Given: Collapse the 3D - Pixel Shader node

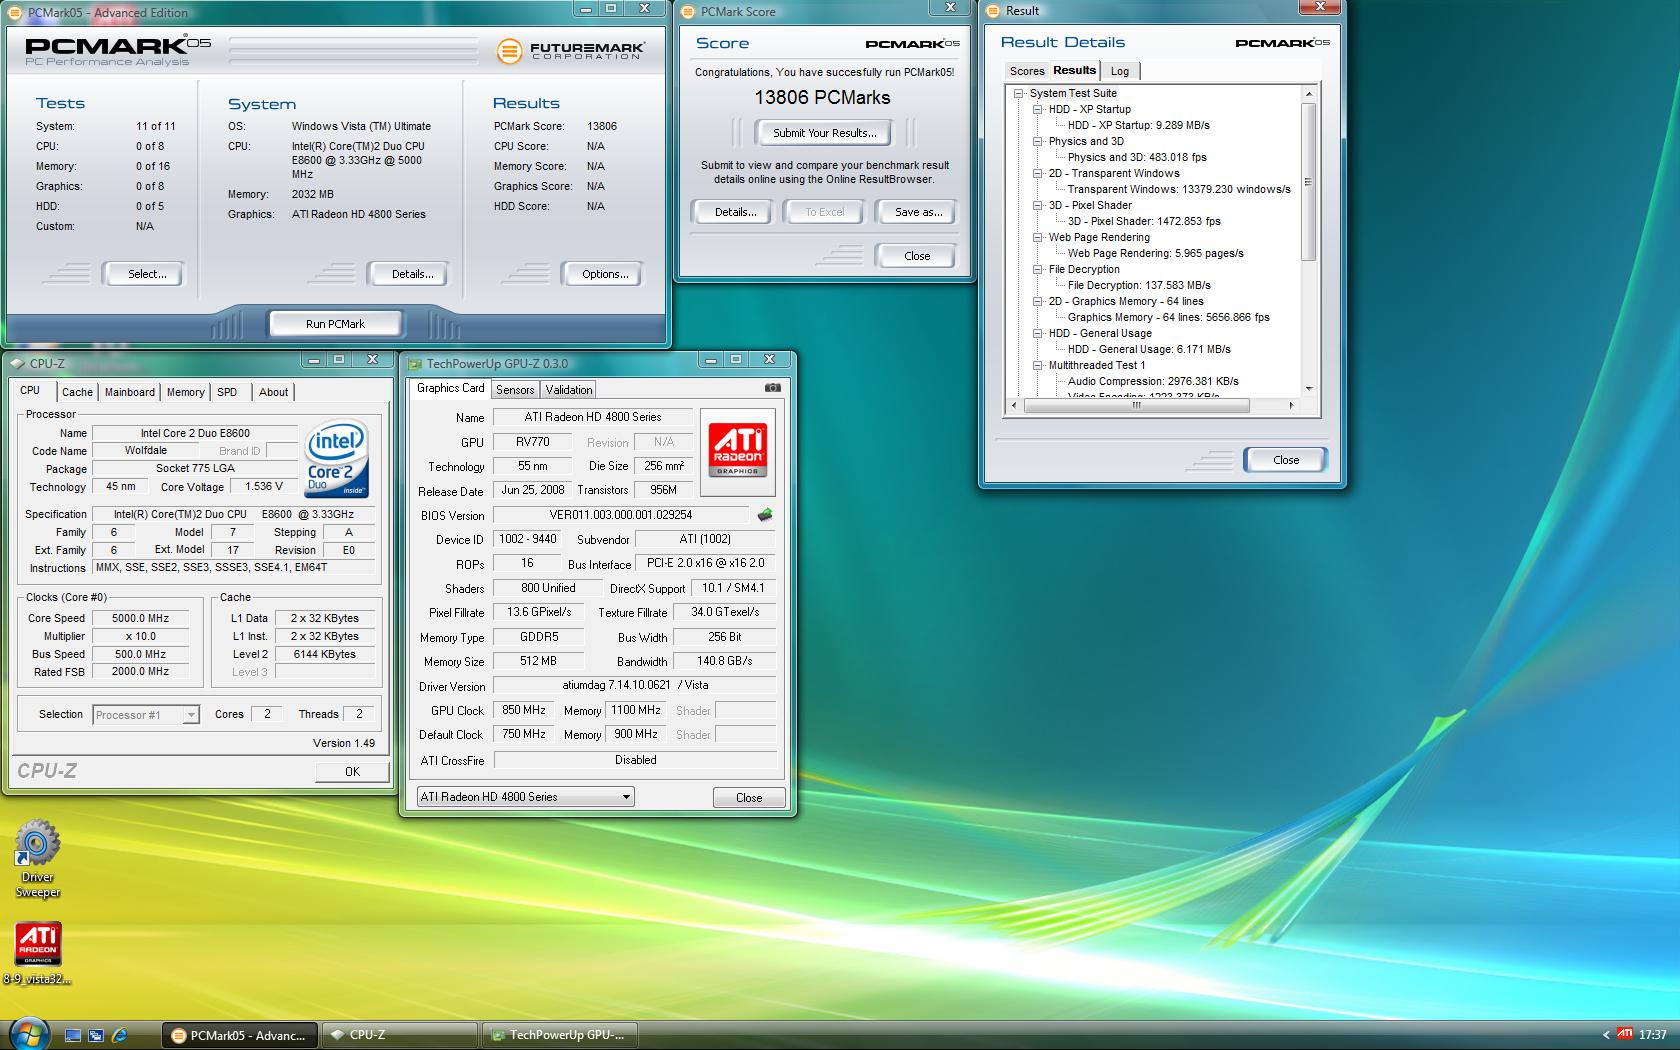Looking at the screenshot, I should coord(1038,205).
